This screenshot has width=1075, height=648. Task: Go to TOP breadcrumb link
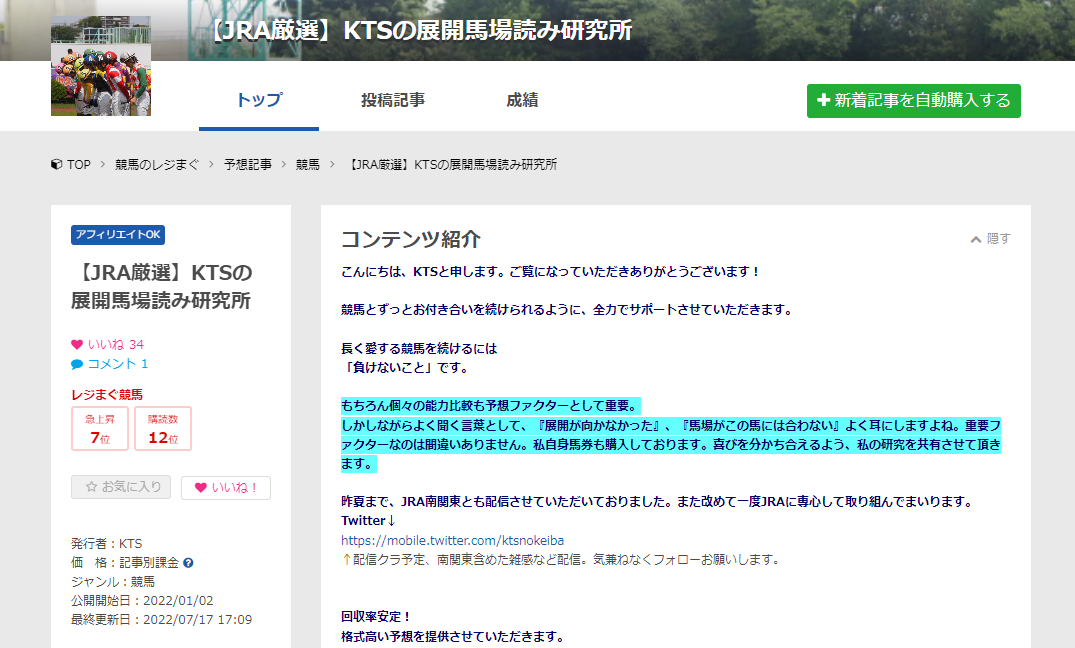pos(79,165)
